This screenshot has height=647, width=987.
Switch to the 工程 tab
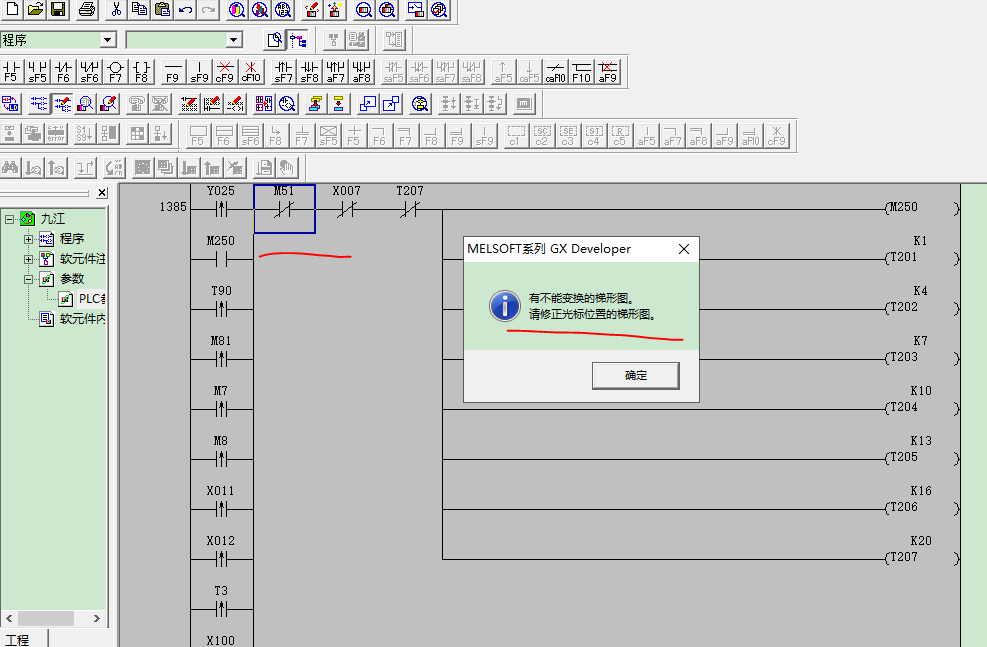pos(18,639)
